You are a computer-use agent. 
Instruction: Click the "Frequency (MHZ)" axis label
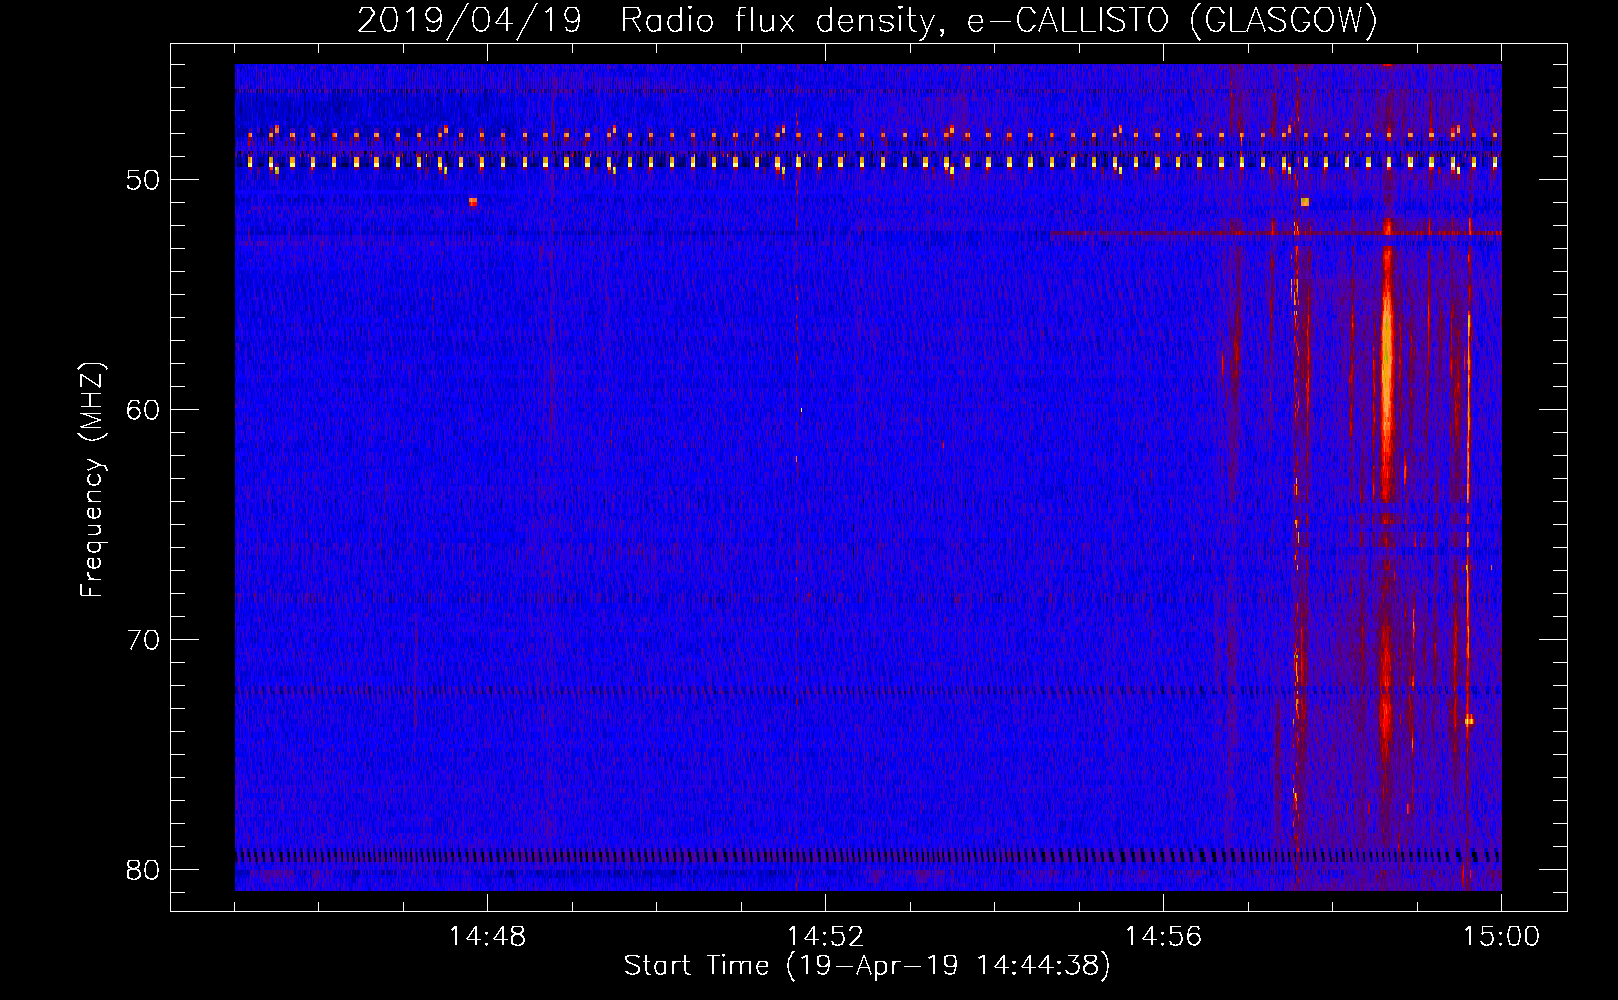coord(92,480)
